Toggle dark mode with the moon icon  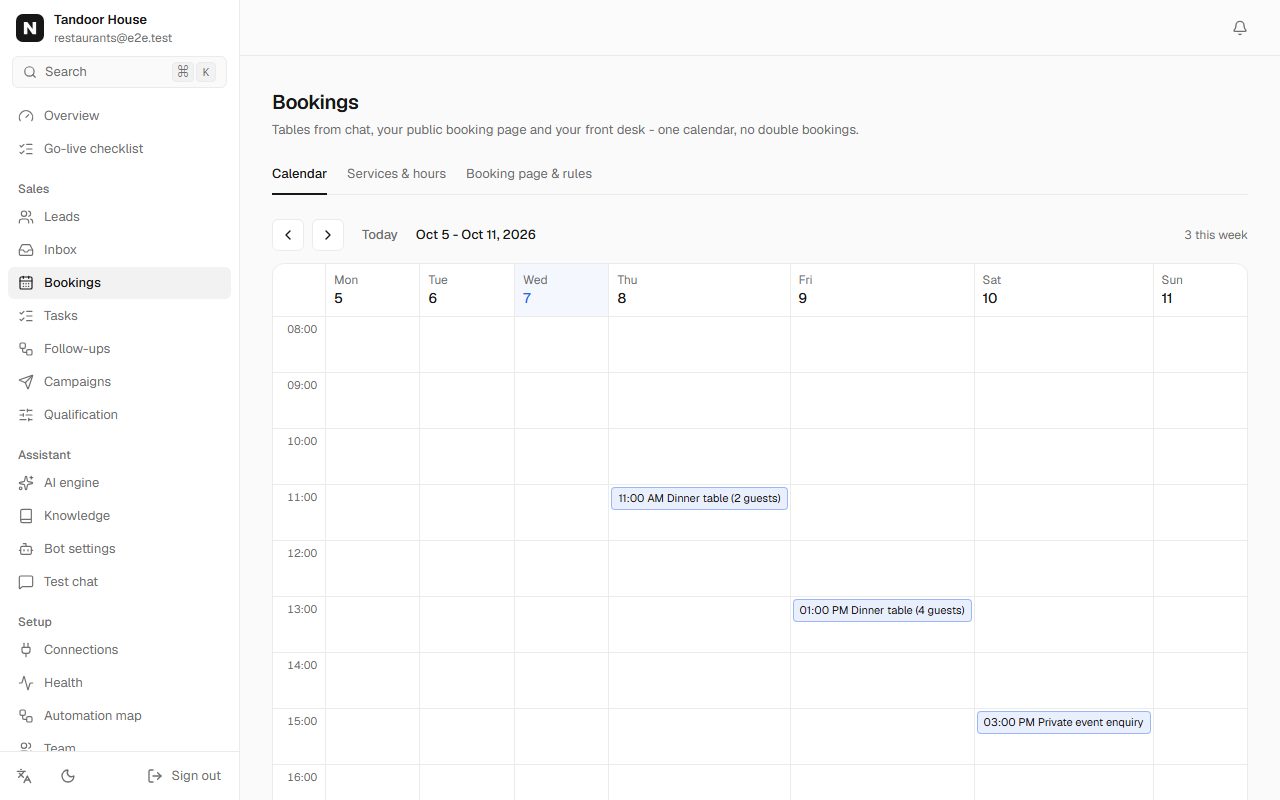point(68,776)
